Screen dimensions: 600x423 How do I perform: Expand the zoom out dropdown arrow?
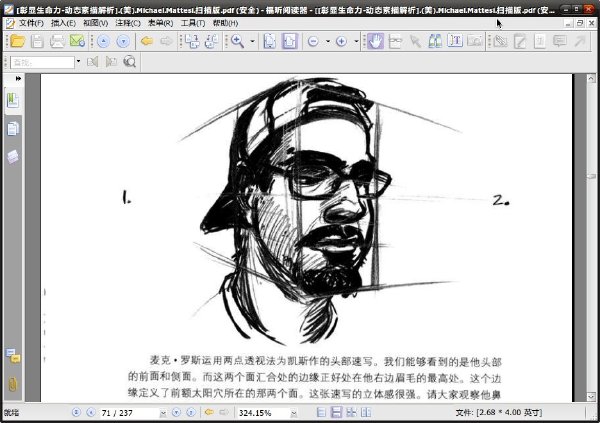click(328, 41)
